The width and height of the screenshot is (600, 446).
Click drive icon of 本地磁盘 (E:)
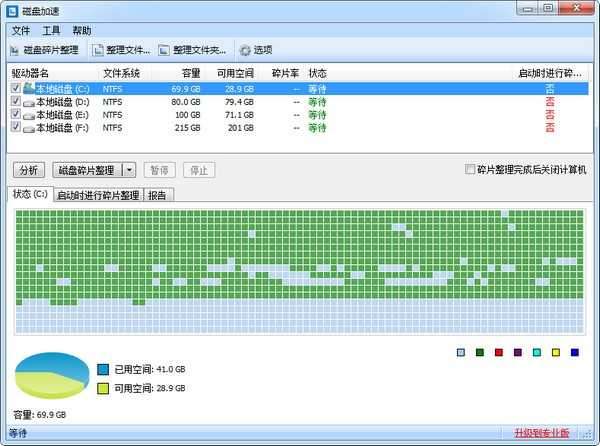29,116
